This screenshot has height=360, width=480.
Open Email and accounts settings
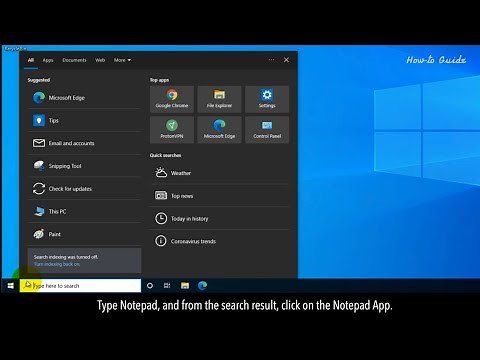click(84, 143)
